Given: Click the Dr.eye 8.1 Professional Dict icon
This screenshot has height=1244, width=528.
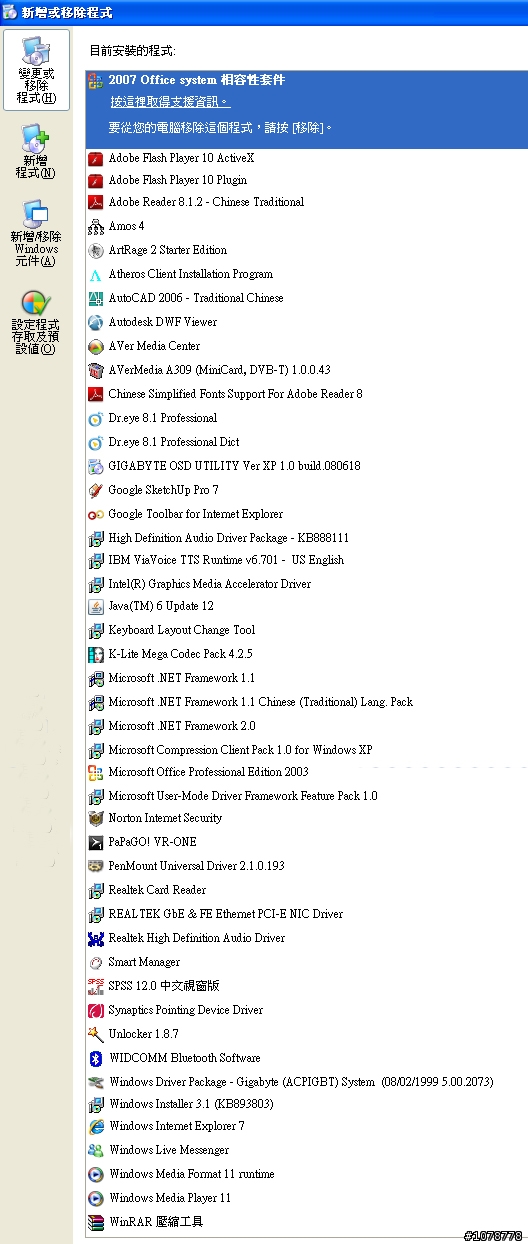Looking at the screenshot, I should tap(96, 442).
